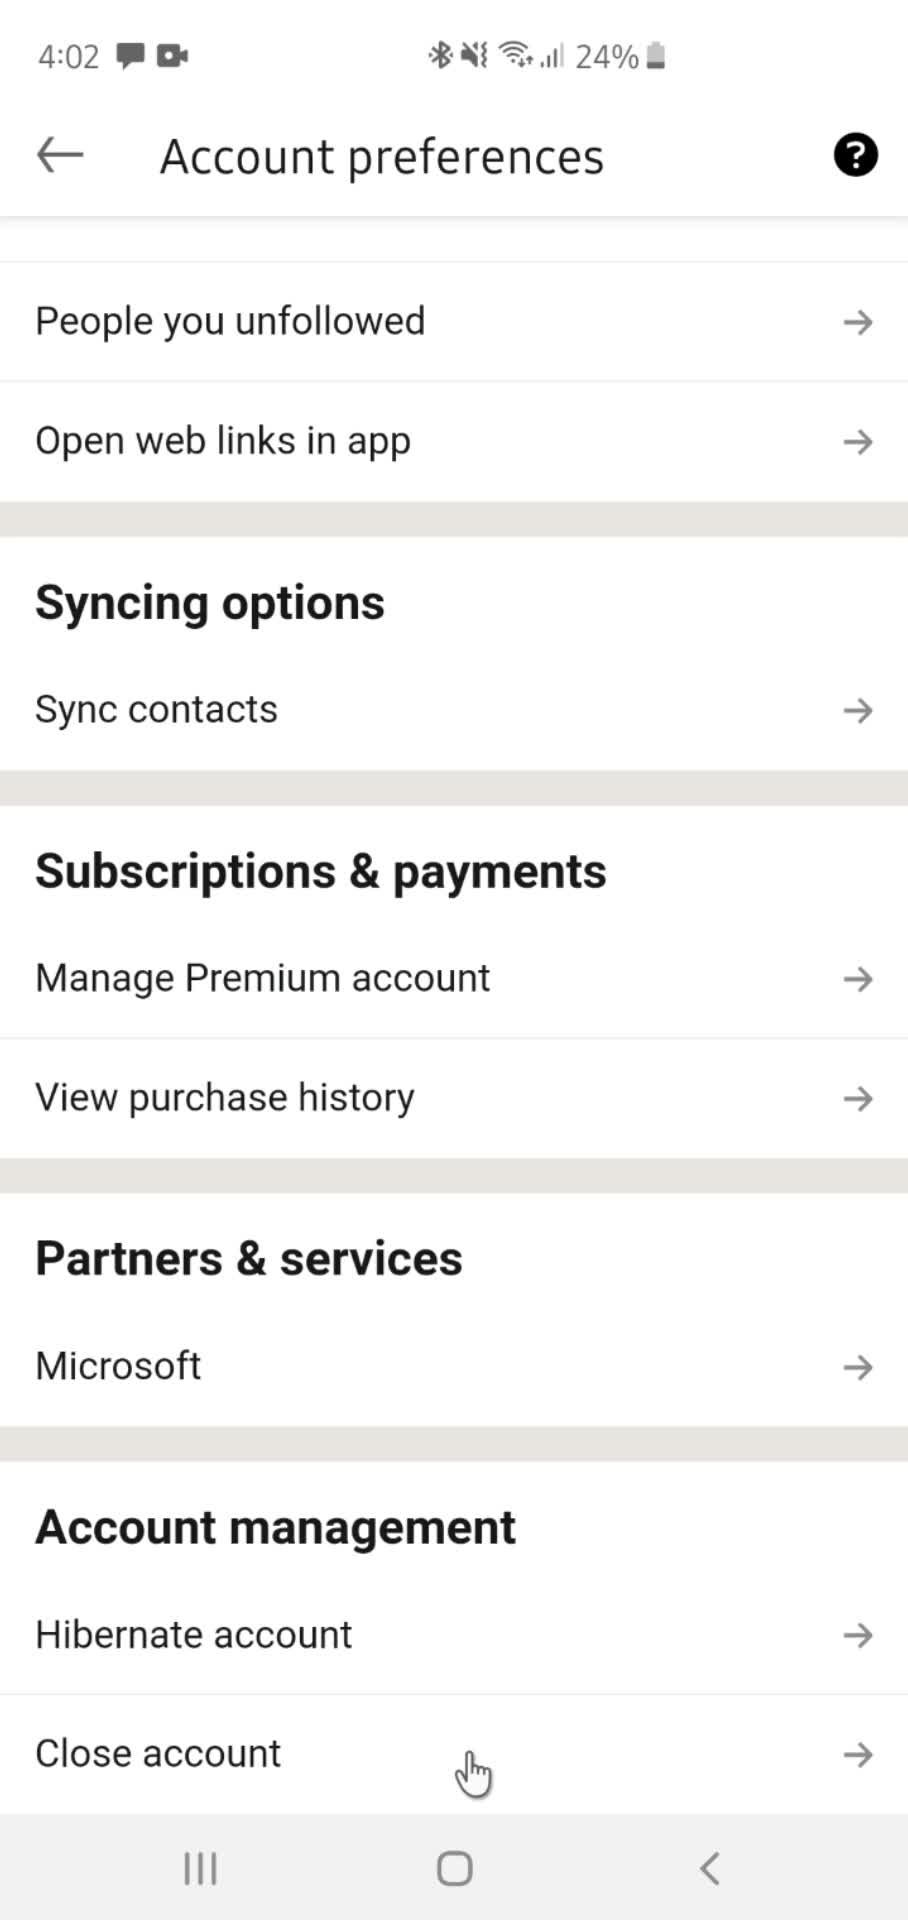Screen dimensions: 908x1920
Task: Tap the back arrow in header
Action: [60, 155]
